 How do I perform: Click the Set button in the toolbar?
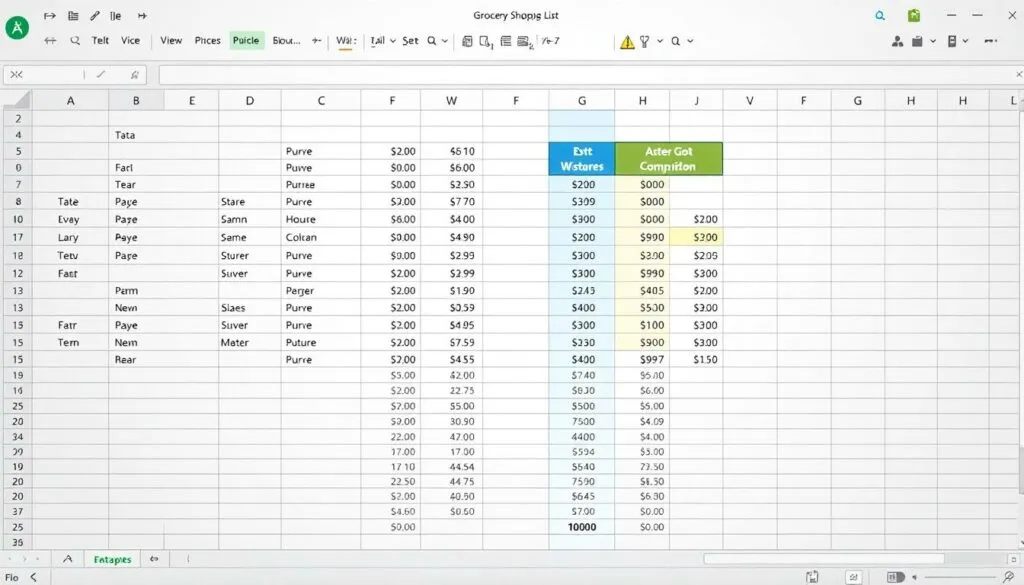412,41
